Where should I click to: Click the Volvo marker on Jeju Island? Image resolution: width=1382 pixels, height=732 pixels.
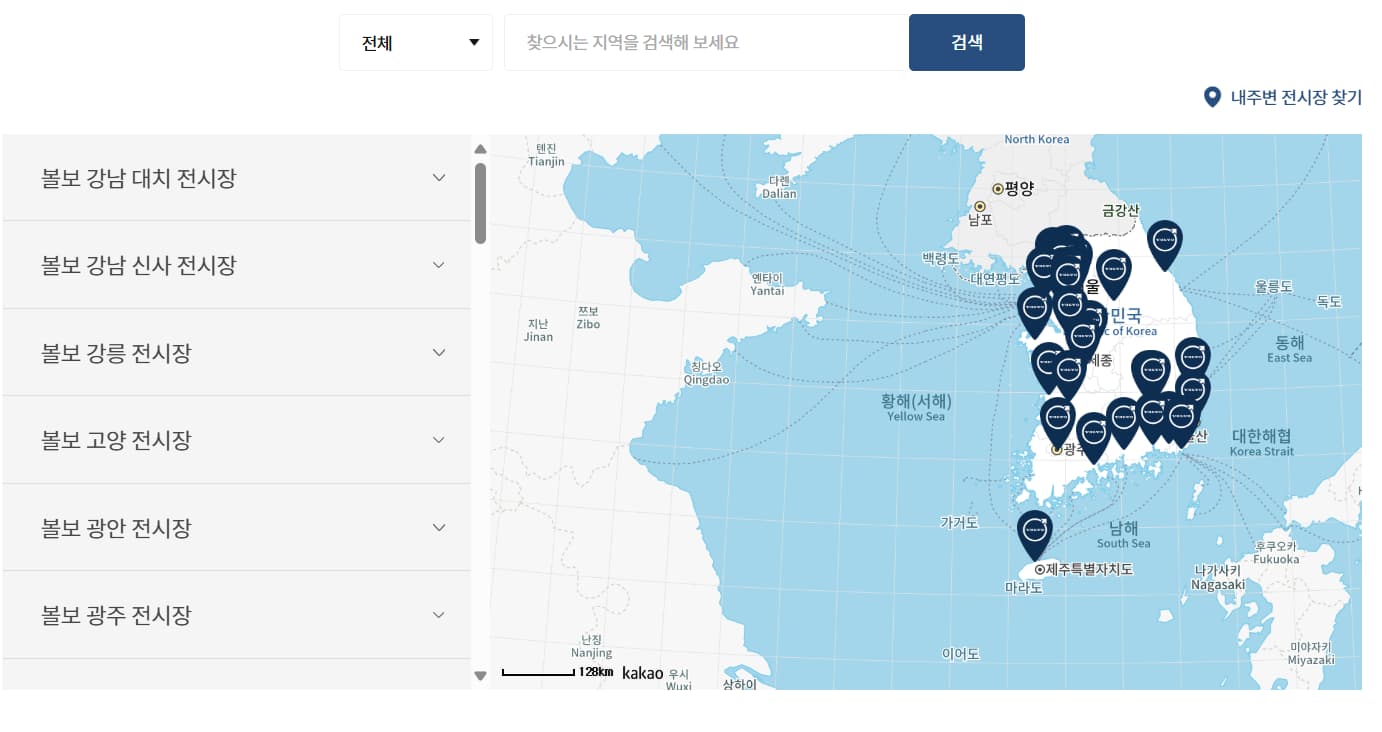tap(1034, 530)
